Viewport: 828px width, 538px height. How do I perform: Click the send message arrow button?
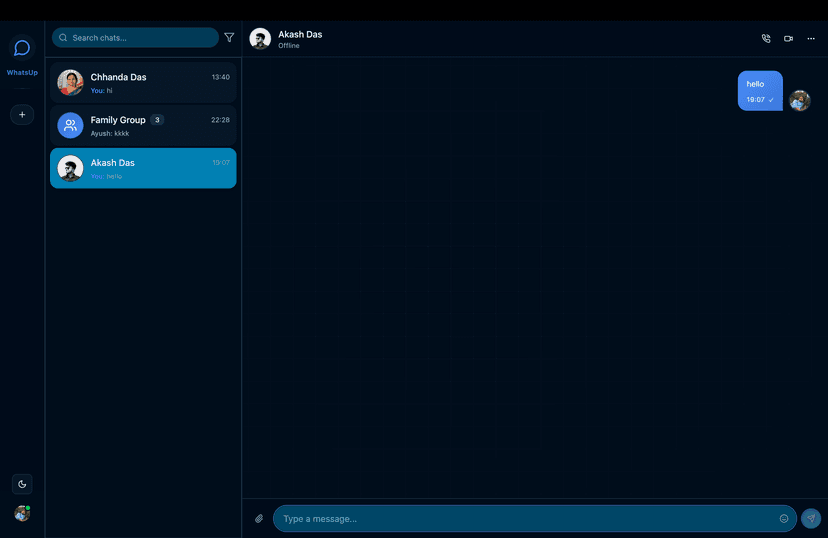click(811, 518)
